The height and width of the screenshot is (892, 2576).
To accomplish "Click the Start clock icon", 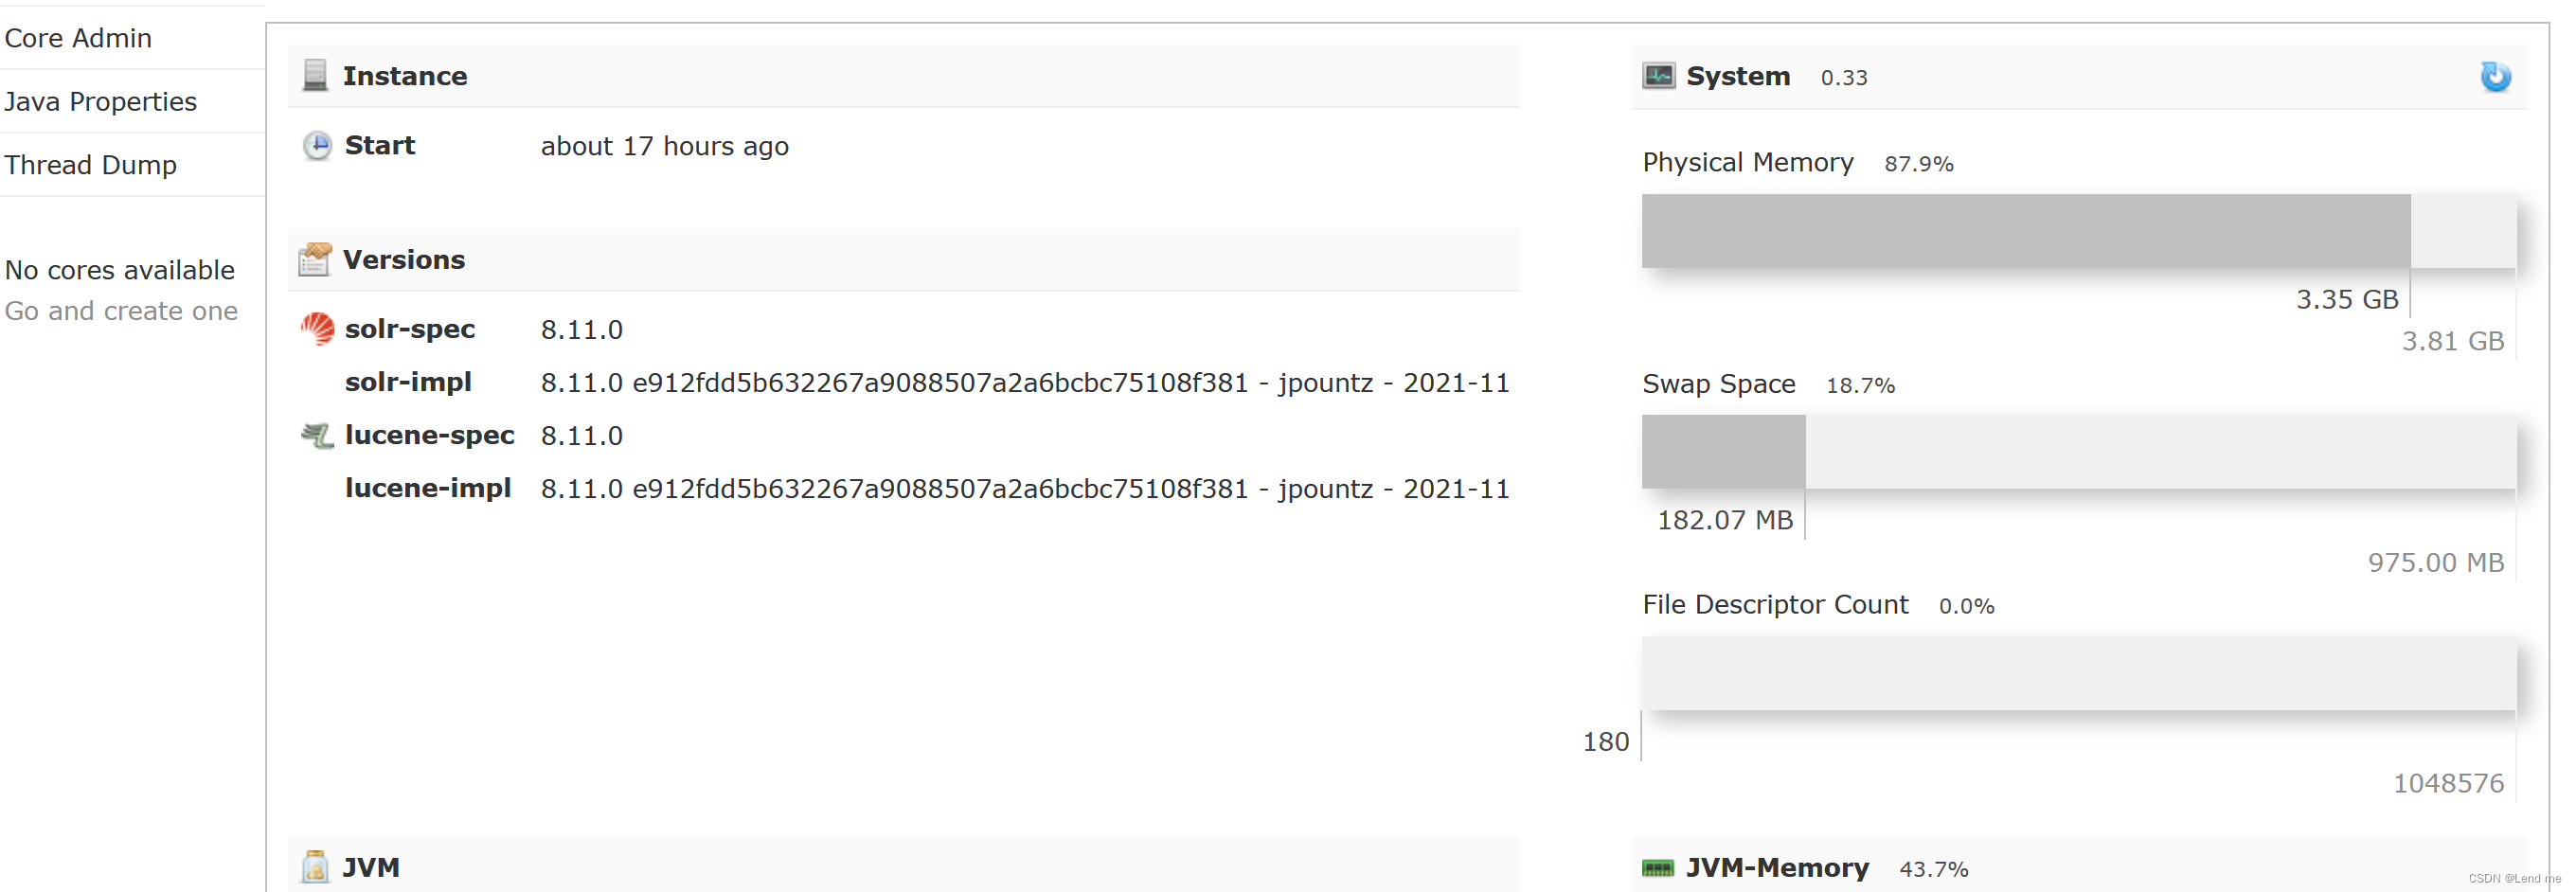I will pos(317,146).
